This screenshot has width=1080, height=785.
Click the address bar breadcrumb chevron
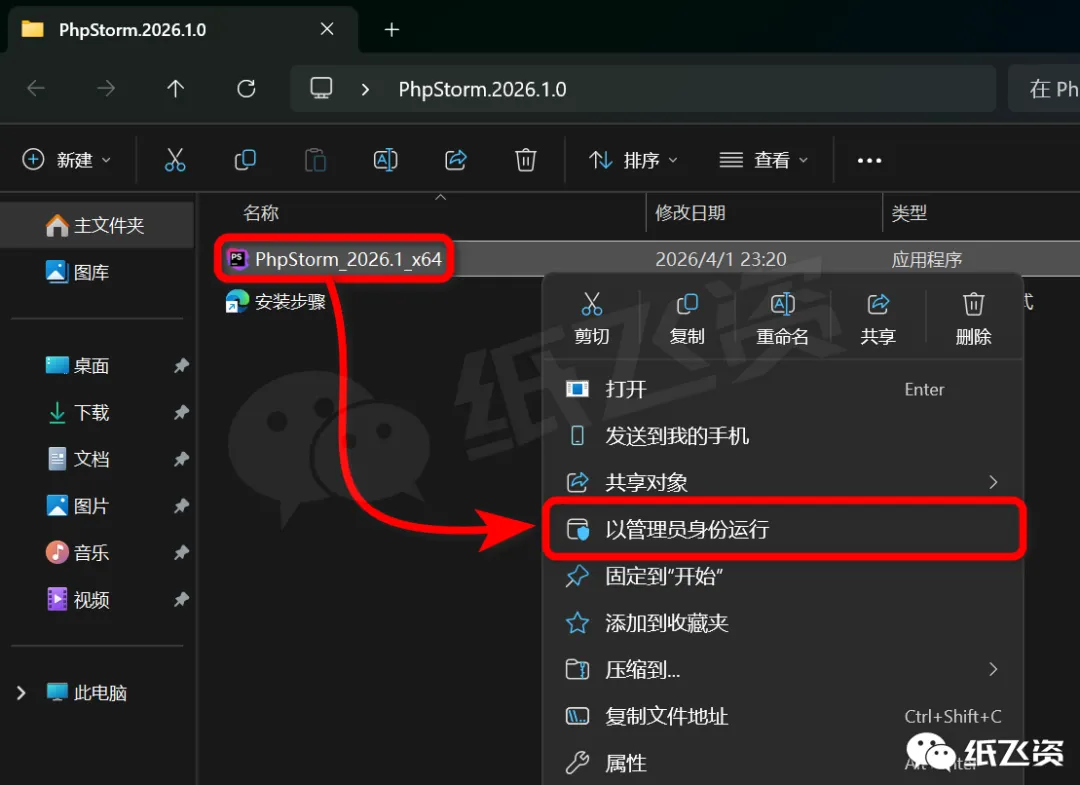(365, 90)
